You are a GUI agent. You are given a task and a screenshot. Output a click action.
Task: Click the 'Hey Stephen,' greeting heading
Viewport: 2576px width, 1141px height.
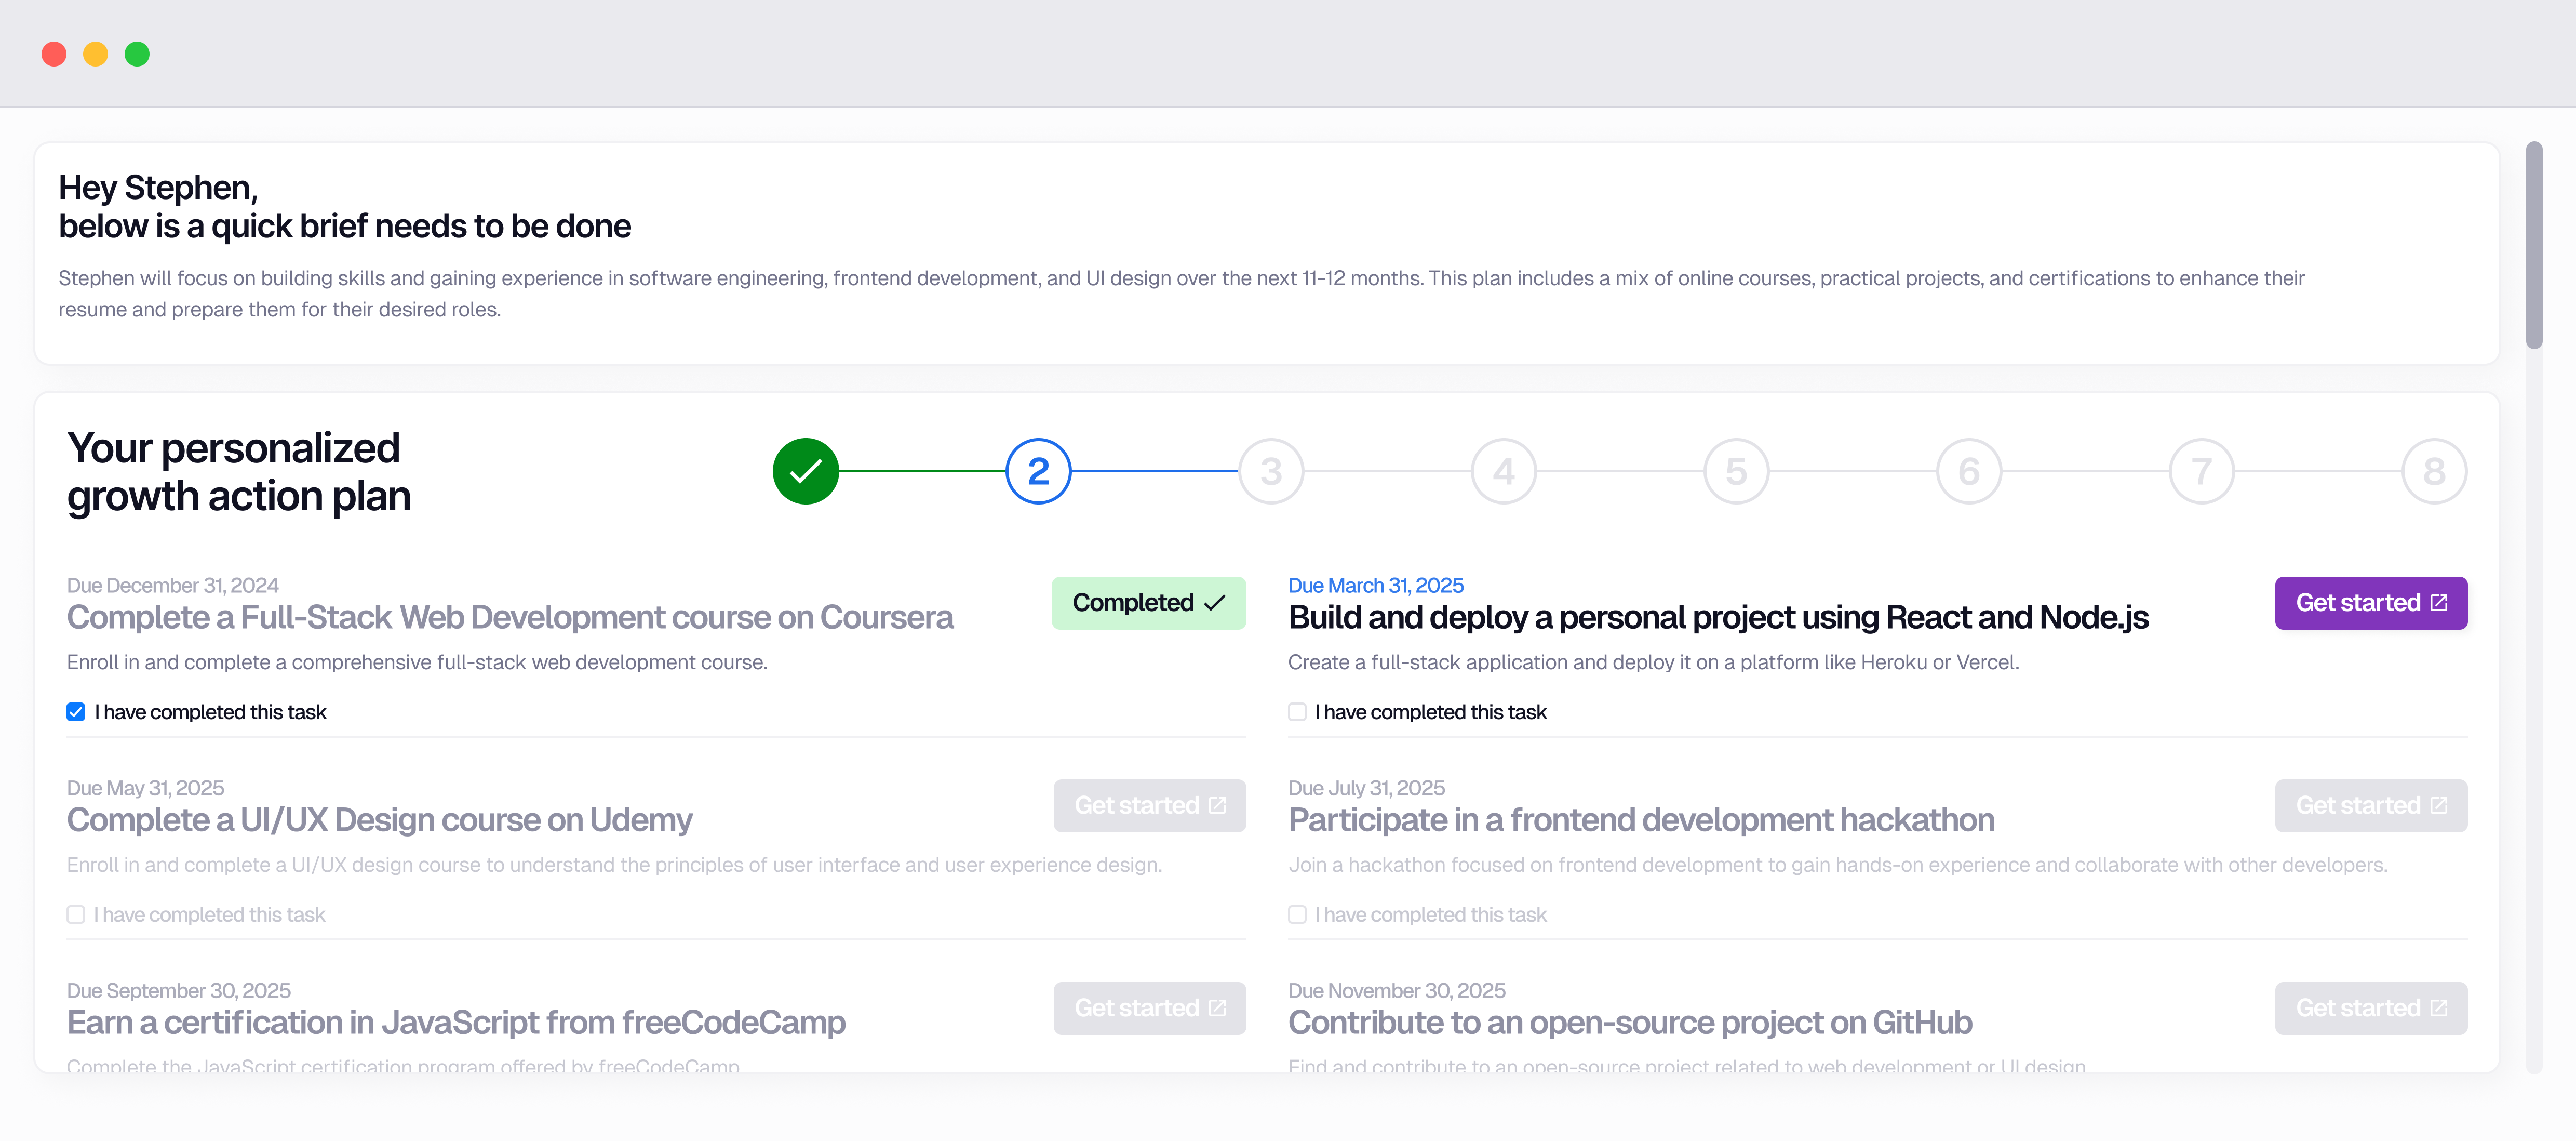(x=158, y=188)
